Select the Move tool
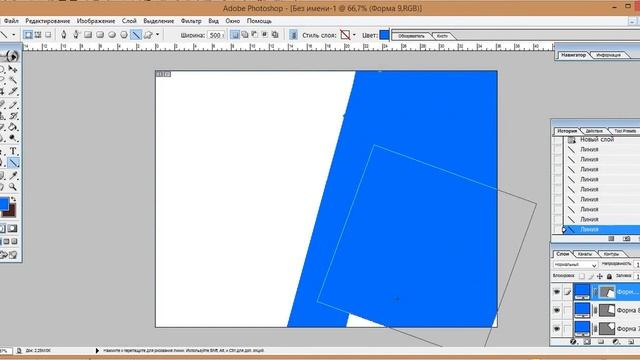Image resolution: width=640 pixels, height=360 pixels. pyautogui.click(x=13, y=69)
